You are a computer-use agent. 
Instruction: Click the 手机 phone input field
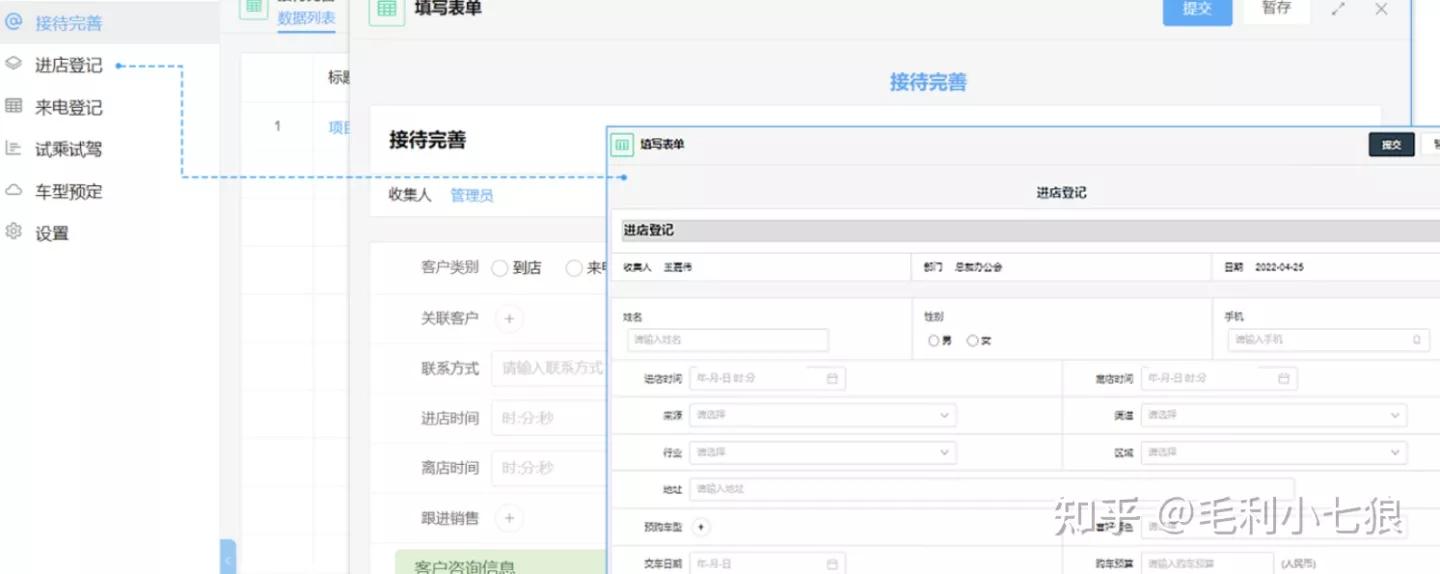(x=1328, y=340)
